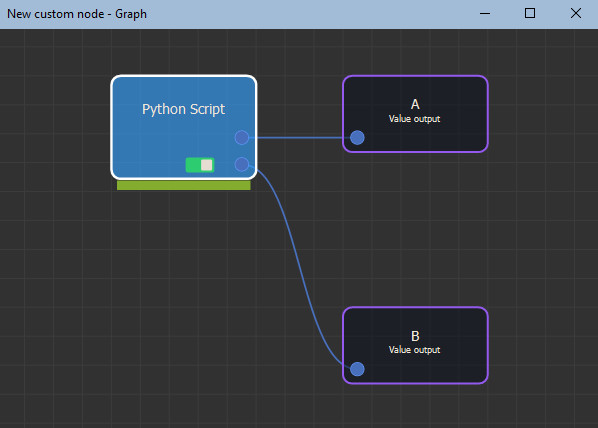Maximize the New custom node Graph window
The height and width of the screenshot is (428, 598).
530,14
